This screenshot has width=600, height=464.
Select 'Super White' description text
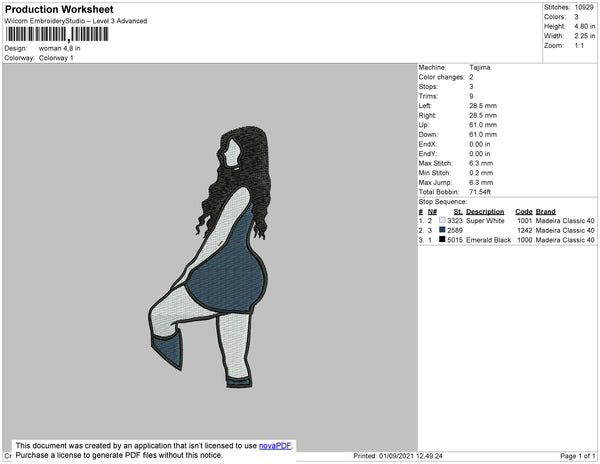pyautogui.click(x=485, y=221)
